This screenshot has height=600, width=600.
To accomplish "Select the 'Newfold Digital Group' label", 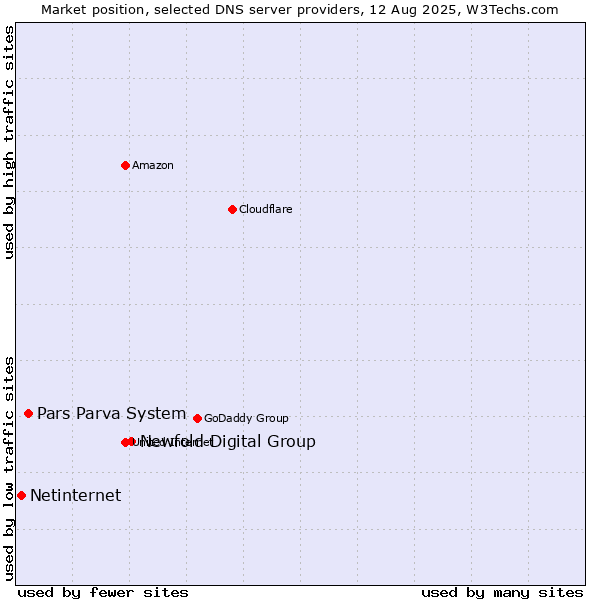I will tap(228, 441).
